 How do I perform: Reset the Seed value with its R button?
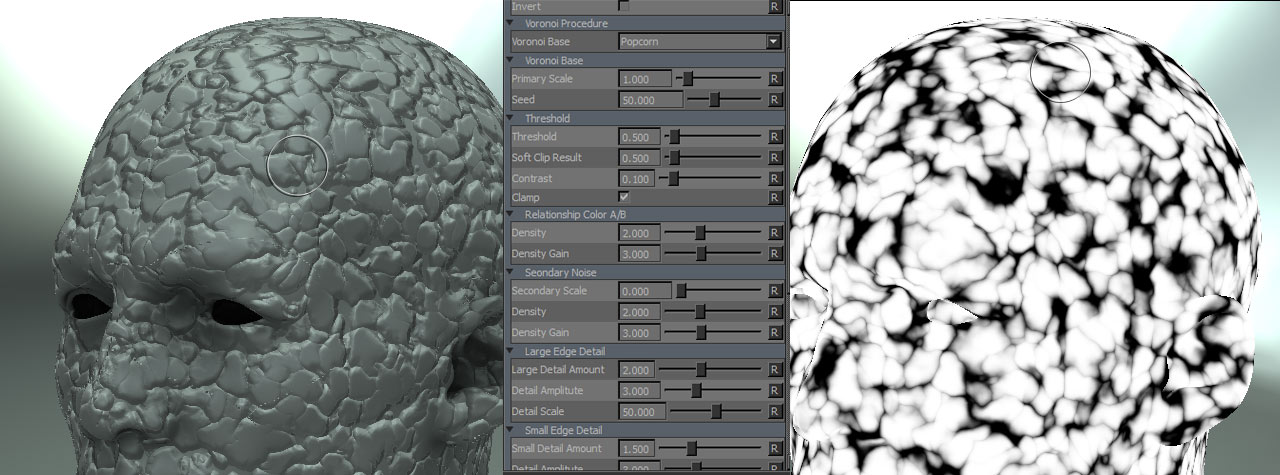tap(774, 100)
